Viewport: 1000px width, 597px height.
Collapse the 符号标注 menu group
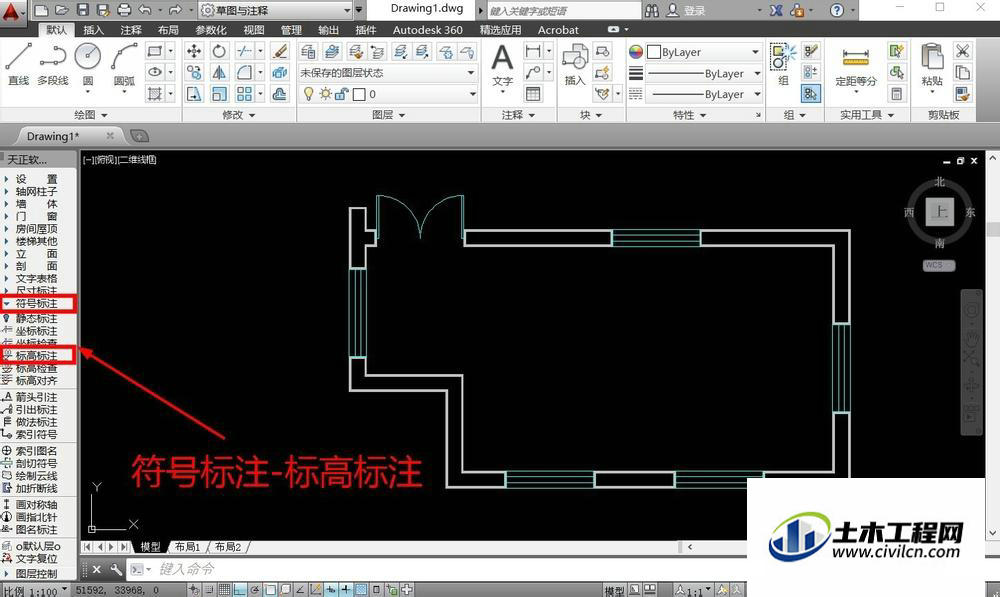click(37, 304)
